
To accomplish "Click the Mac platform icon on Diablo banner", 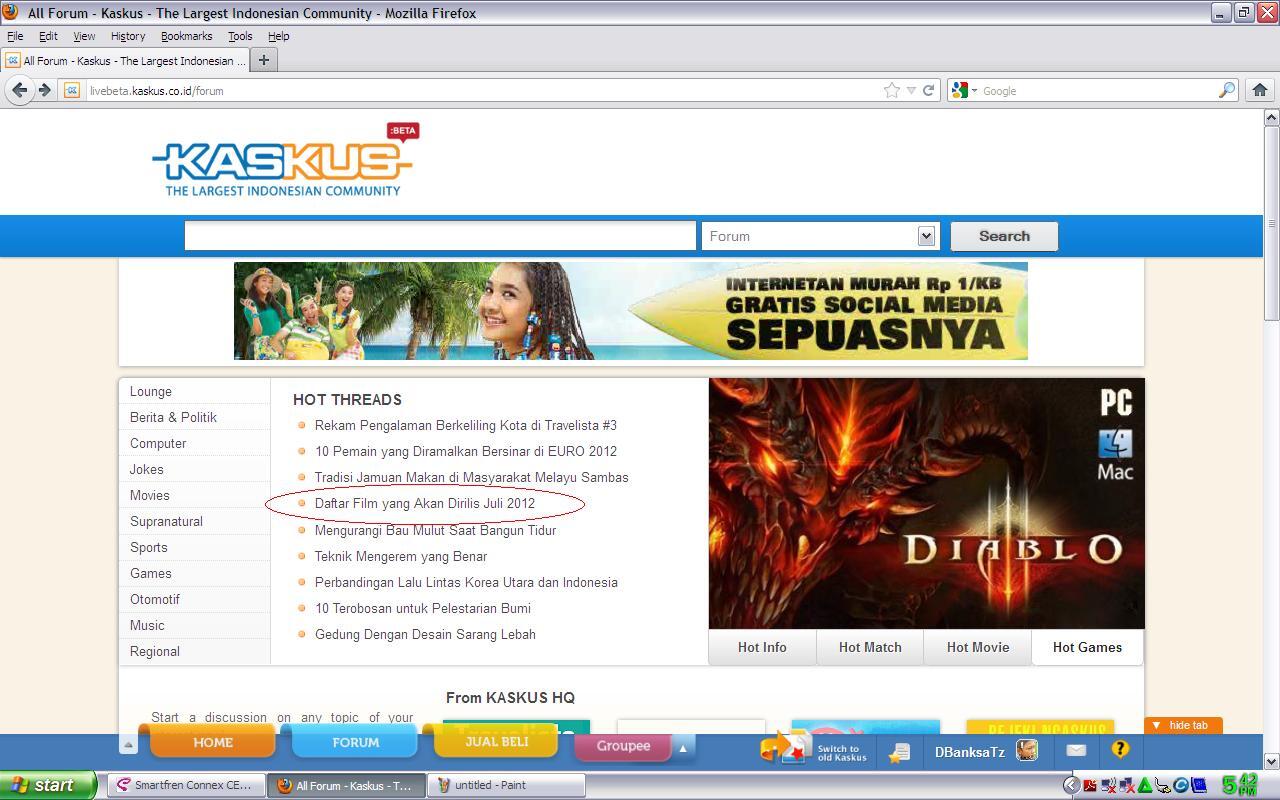I will 1115,455.
